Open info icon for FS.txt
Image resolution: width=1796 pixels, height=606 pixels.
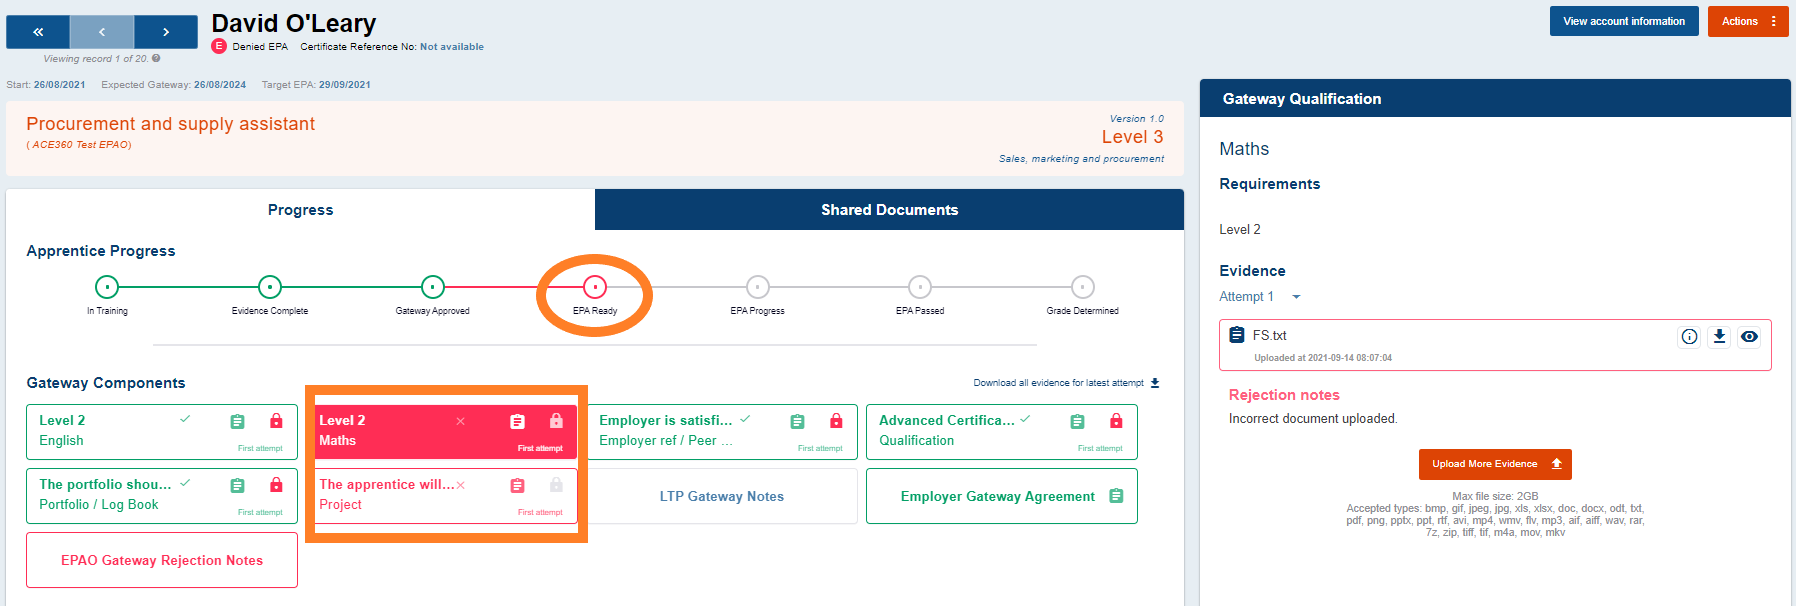(x=1689, y=336)
